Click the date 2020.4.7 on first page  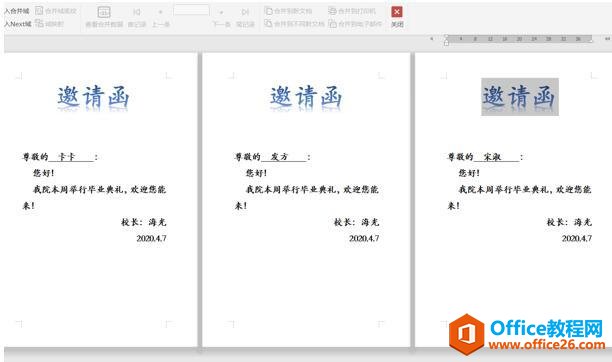(x=151, y=238)
